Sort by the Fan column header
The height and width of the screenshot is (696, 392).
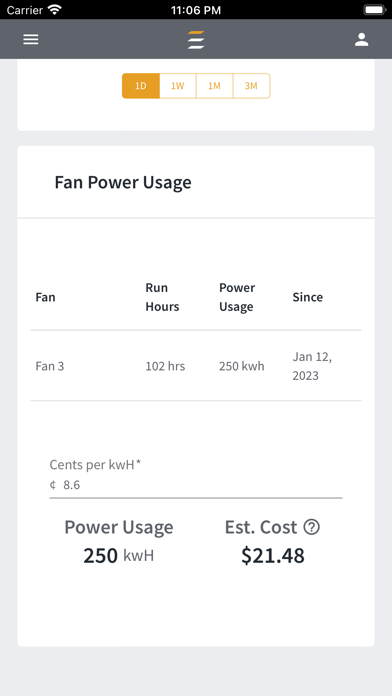point(45,297)
